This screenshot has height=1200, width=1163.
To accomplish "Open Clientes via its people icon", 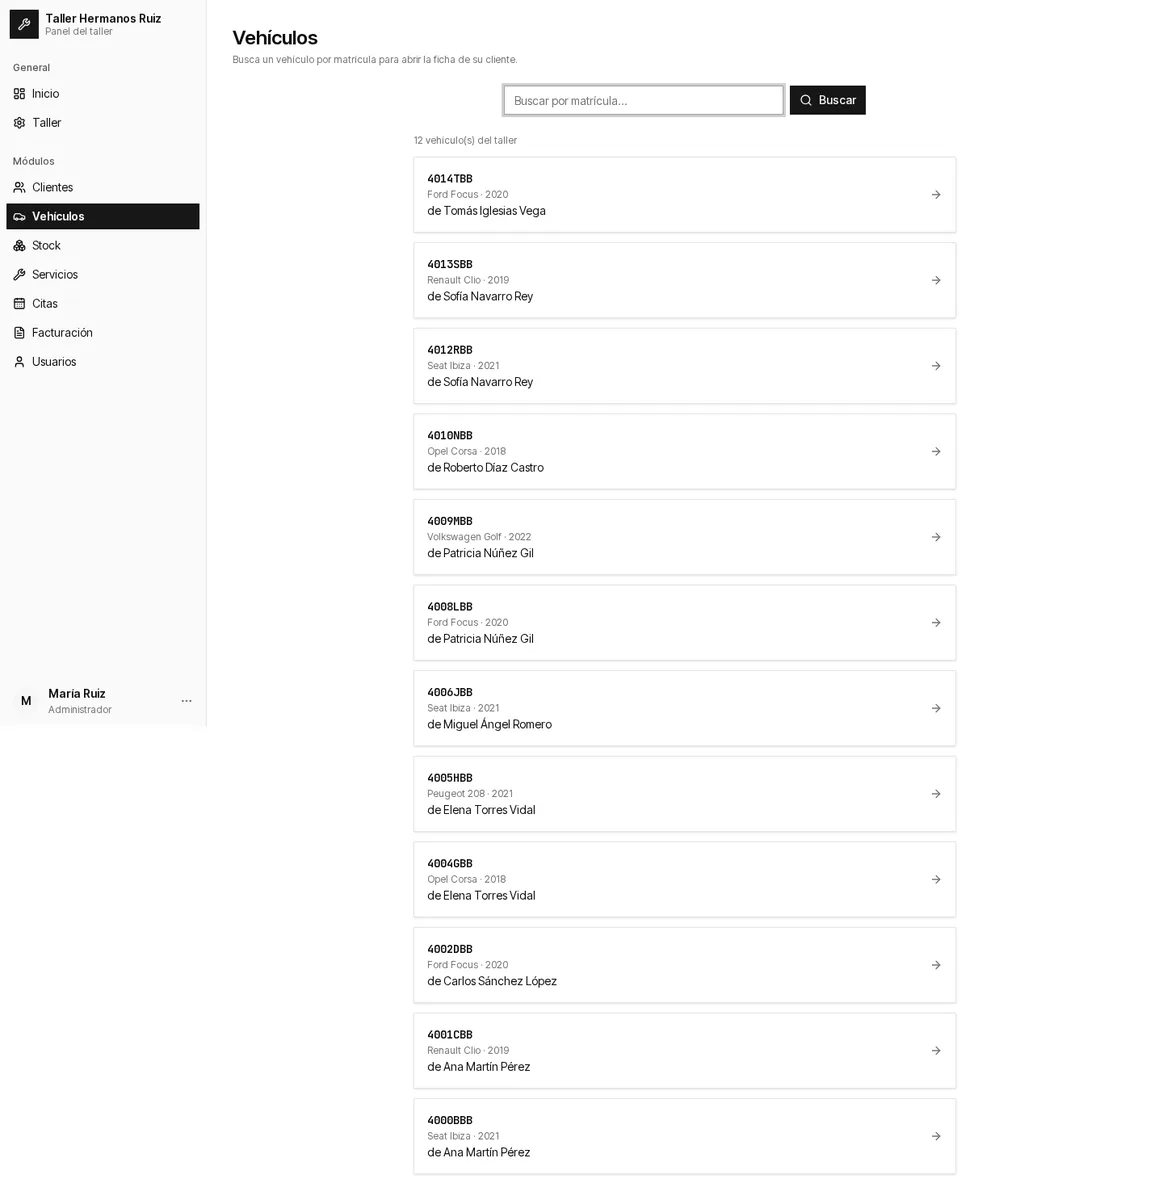I will point(19,188).
